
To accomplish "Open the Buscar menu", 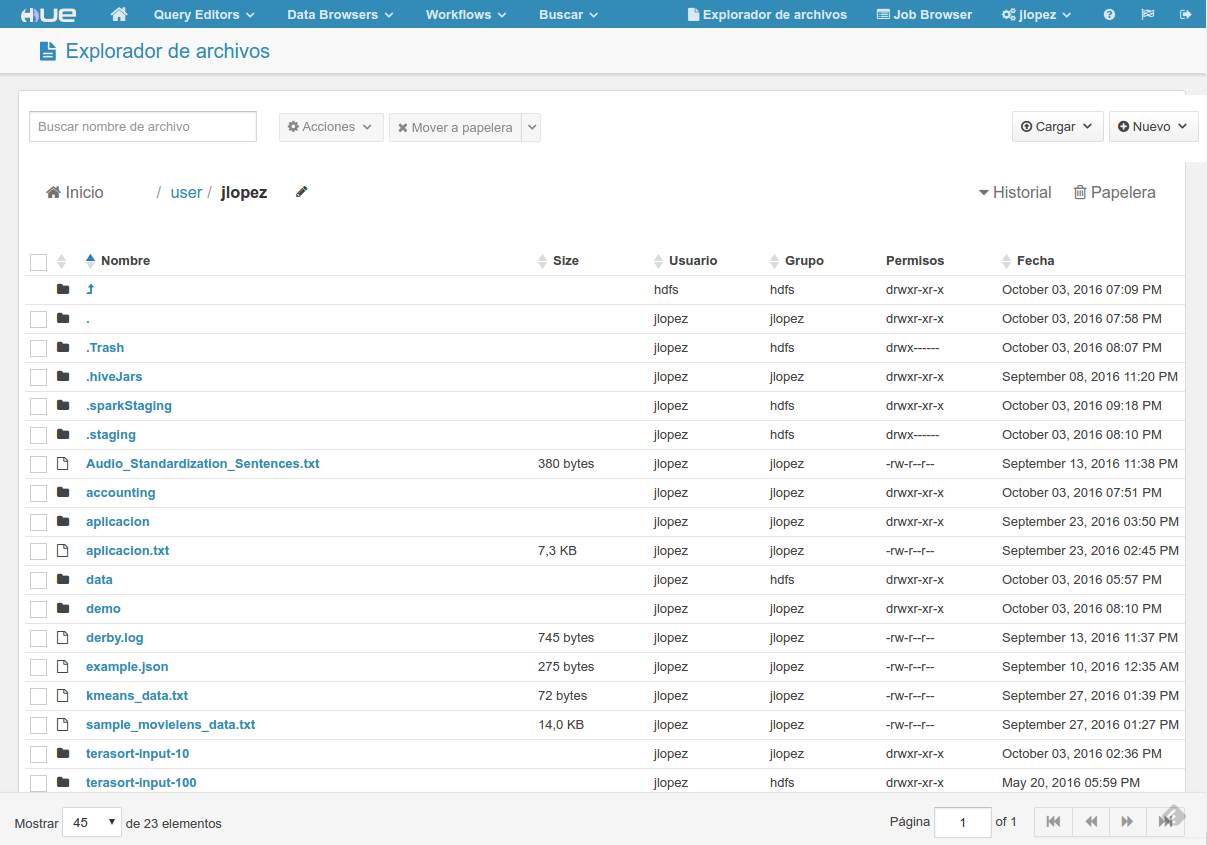I will pyautogui.click(x=568, y=15).
